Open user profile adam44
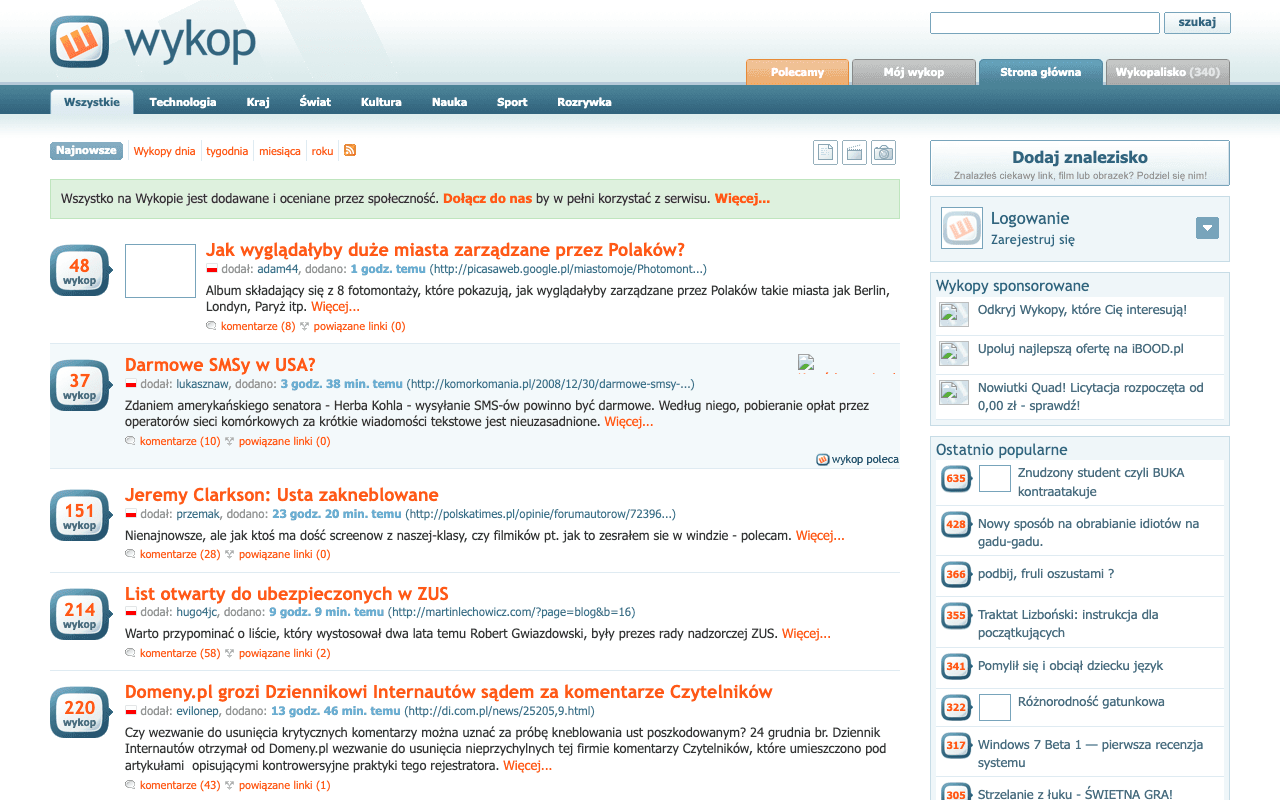This screenshot has height=800, width=1280. pos(278,269)
